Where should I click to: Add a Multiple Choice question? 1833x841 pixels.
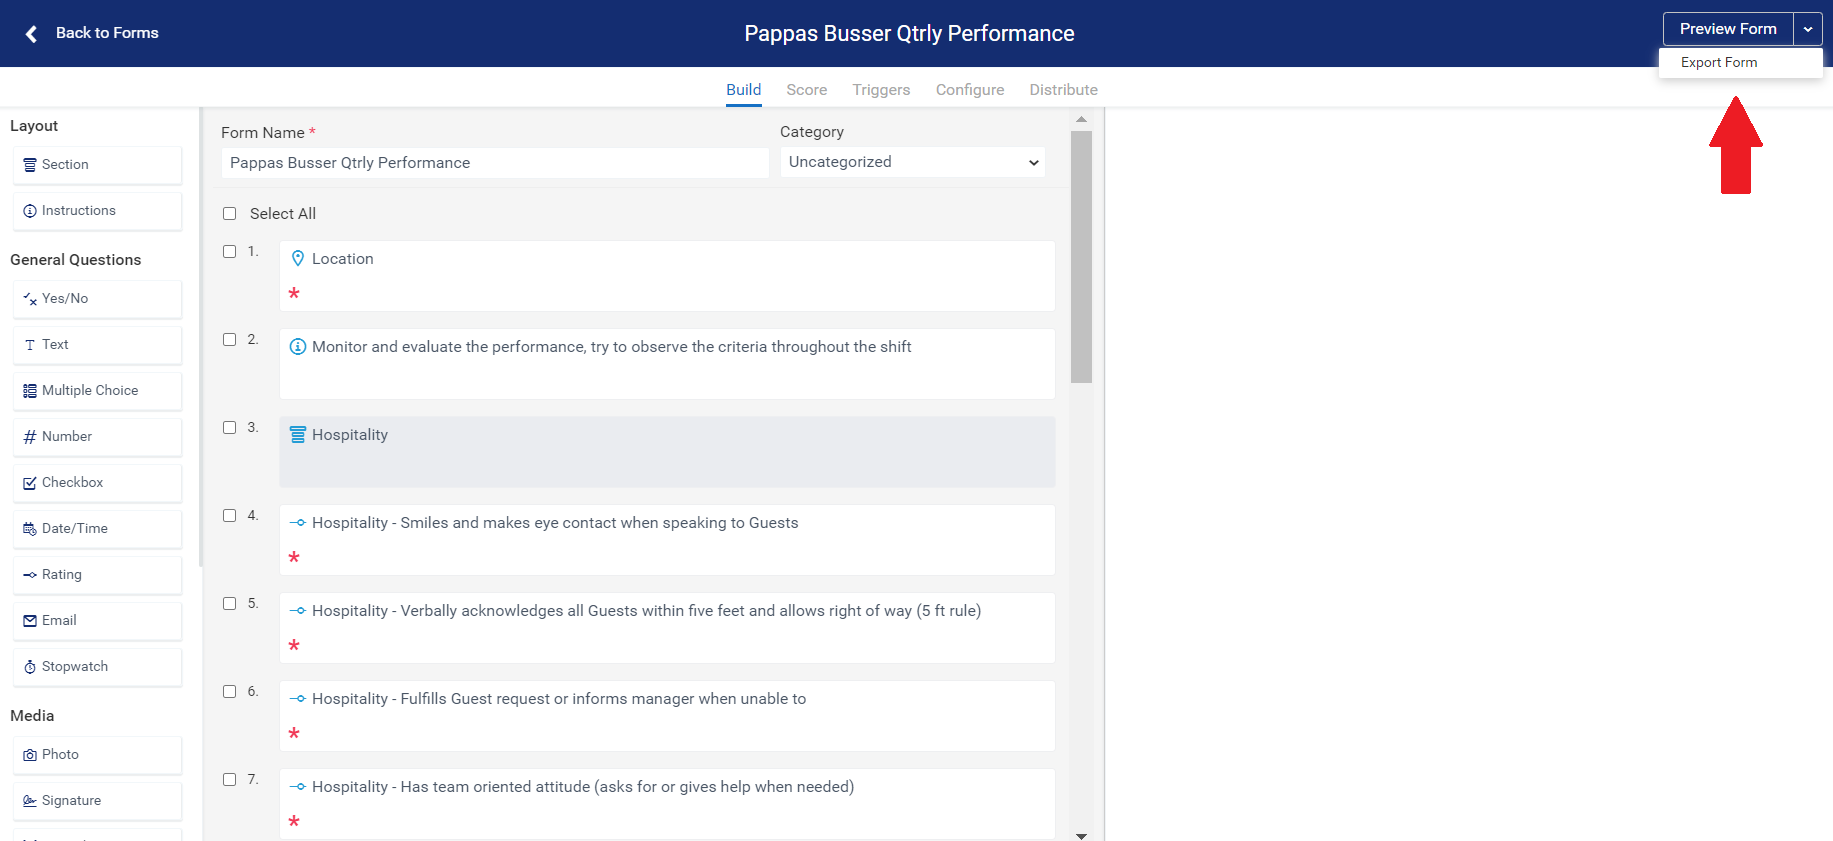[97, 391]
